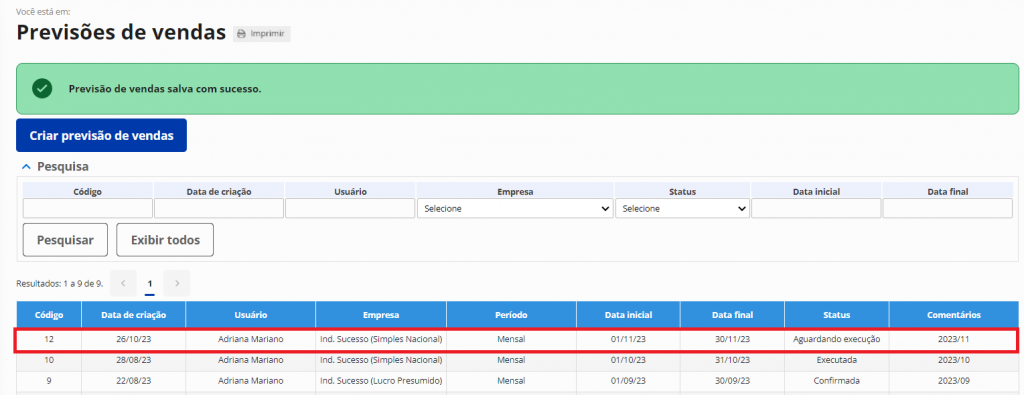Click the green success checkmark icon
The image size is (1024, 395).
tap(42, 88)
